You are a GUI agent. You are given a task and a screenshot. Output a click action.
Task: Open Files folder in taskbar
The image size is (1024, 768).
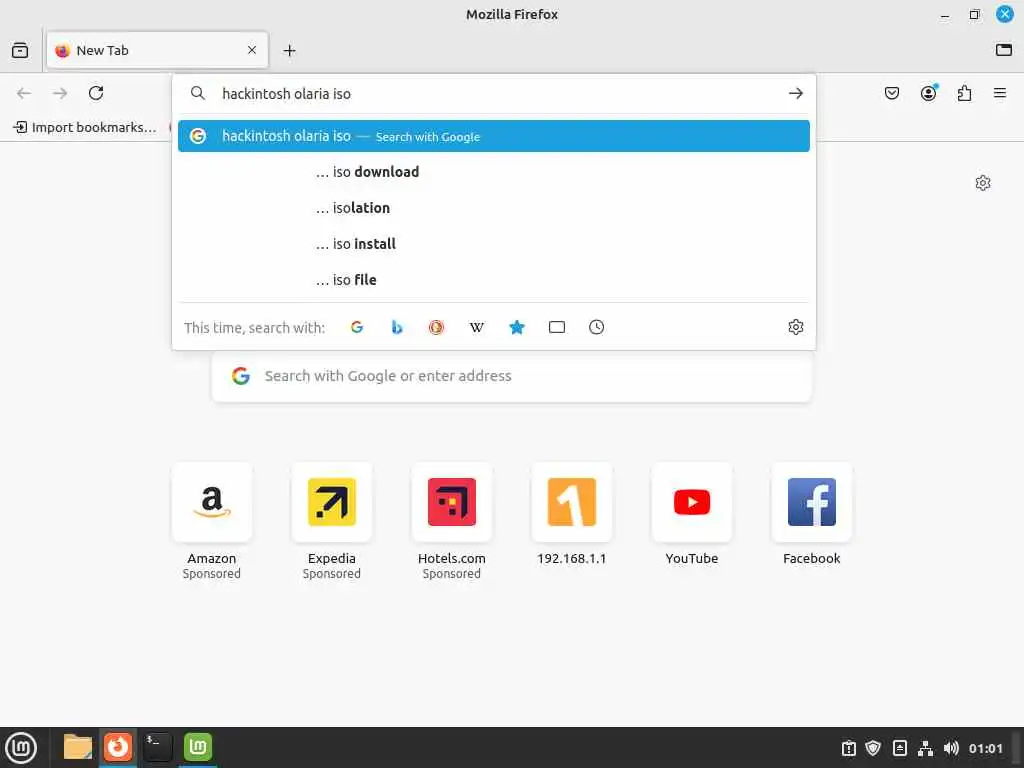(78, 747)
